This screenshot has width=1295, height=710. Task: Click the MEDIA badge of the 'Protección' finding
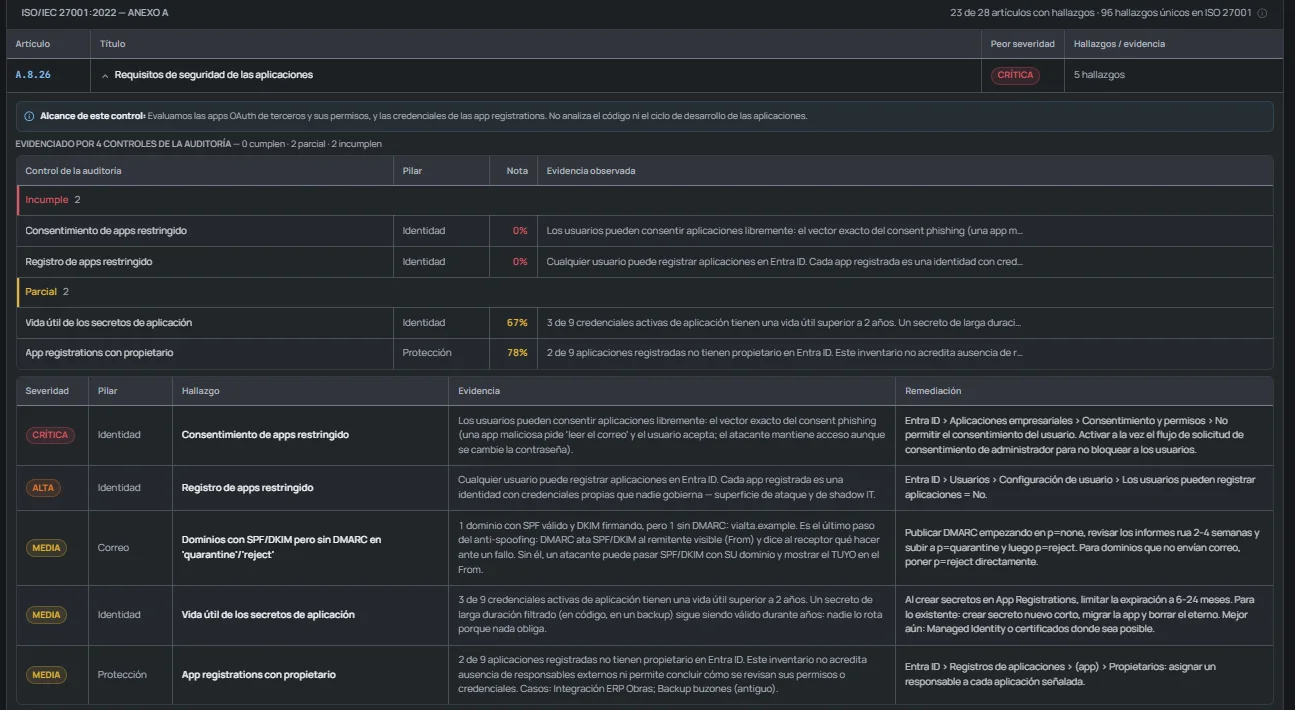point(46,675)
